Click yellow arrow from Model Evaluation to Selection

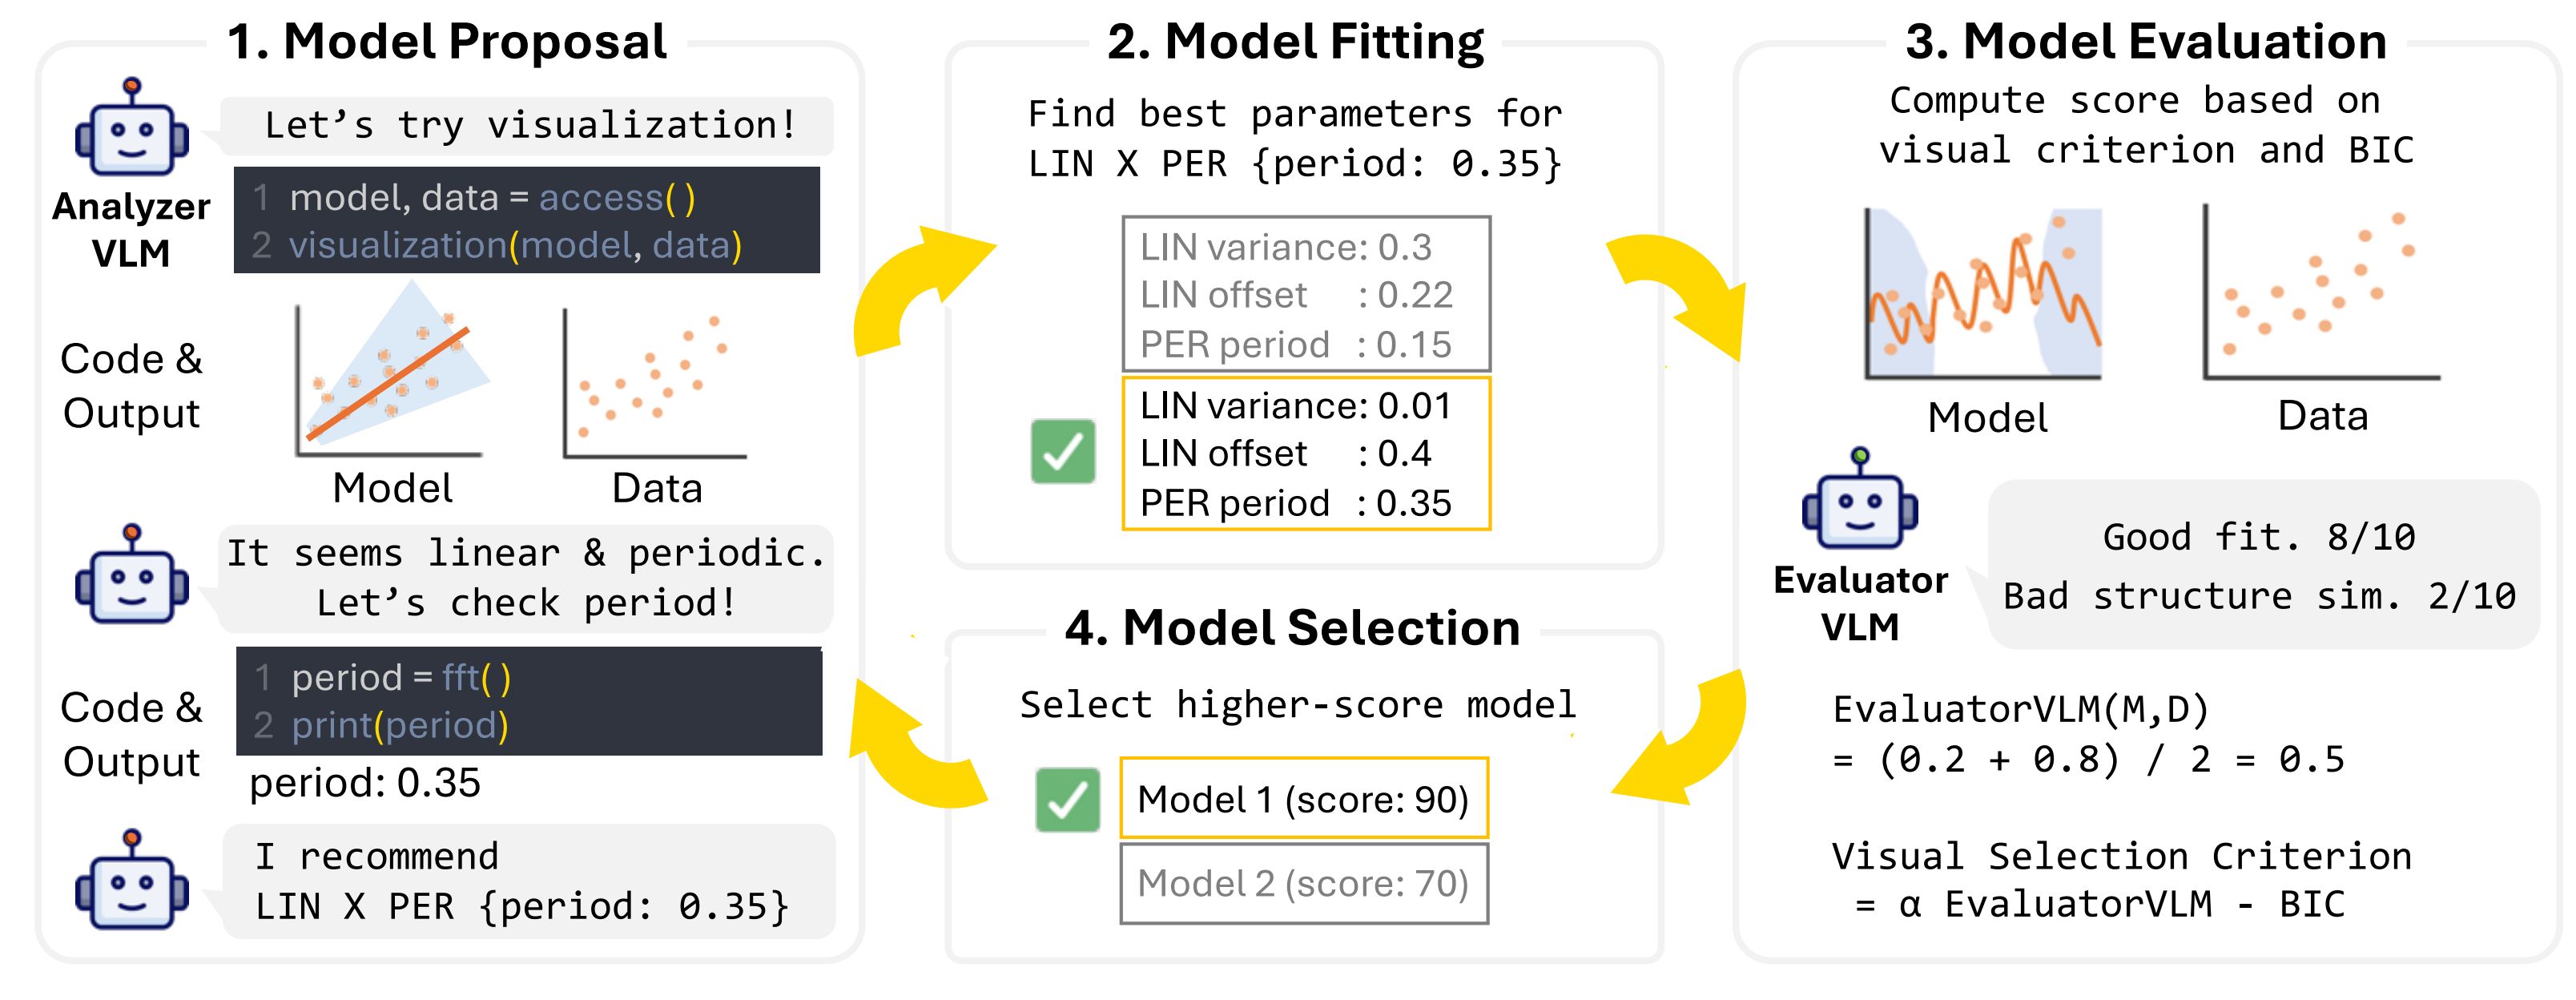(x=1680, y=740)
